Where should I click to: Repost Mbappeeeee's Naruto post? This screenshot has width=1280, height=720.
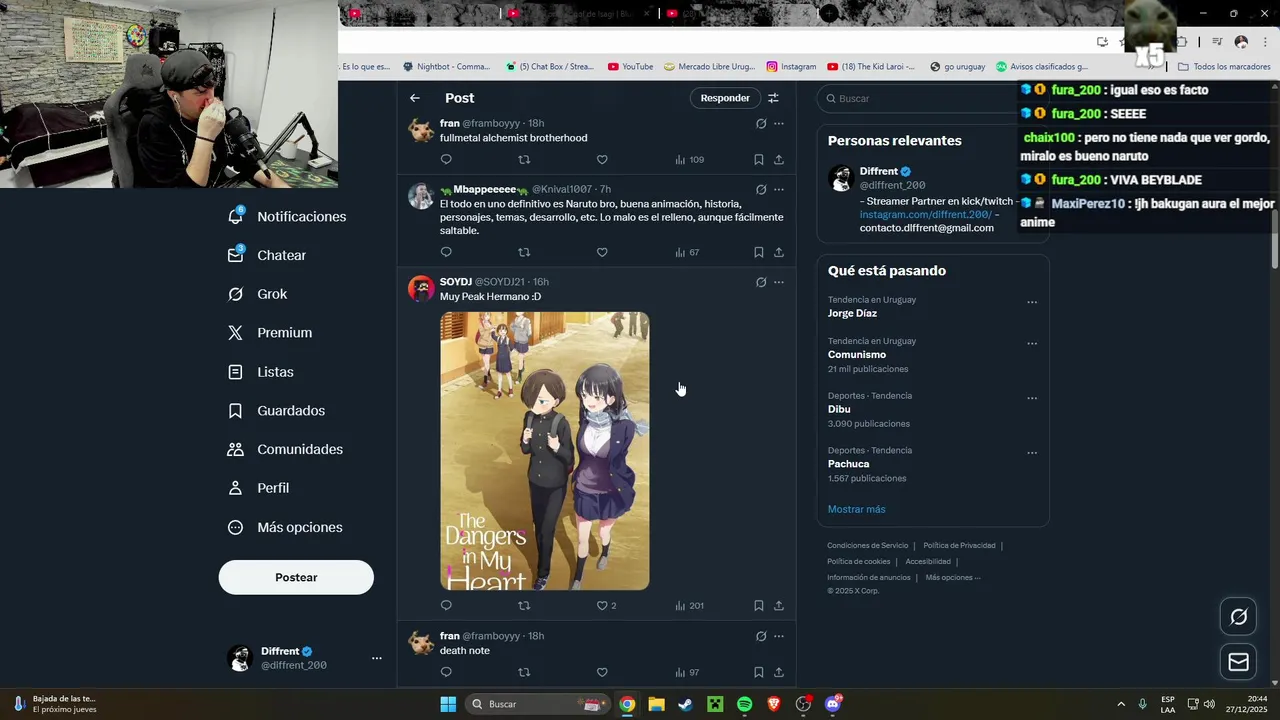point(524,252)
